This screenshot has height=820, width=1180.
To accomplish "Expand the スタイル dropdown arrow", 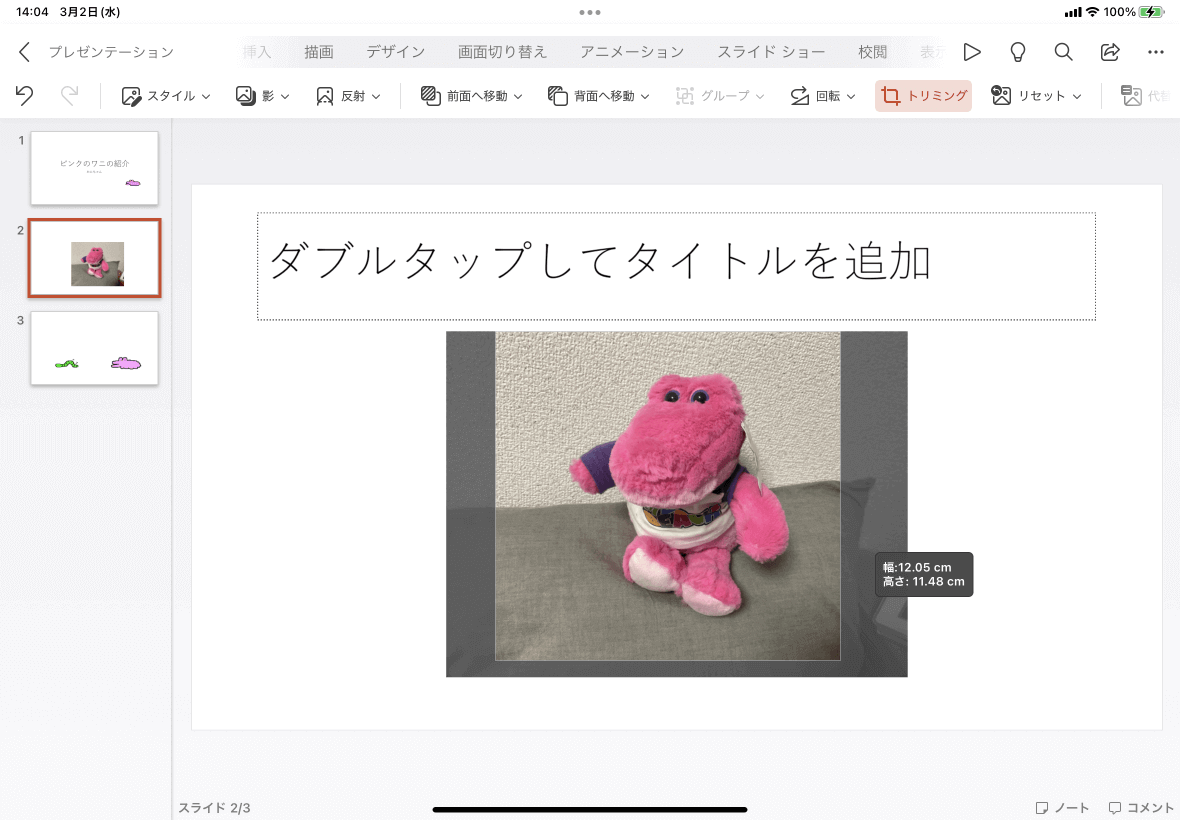I will pyautogui.click(x=206, y=97).
